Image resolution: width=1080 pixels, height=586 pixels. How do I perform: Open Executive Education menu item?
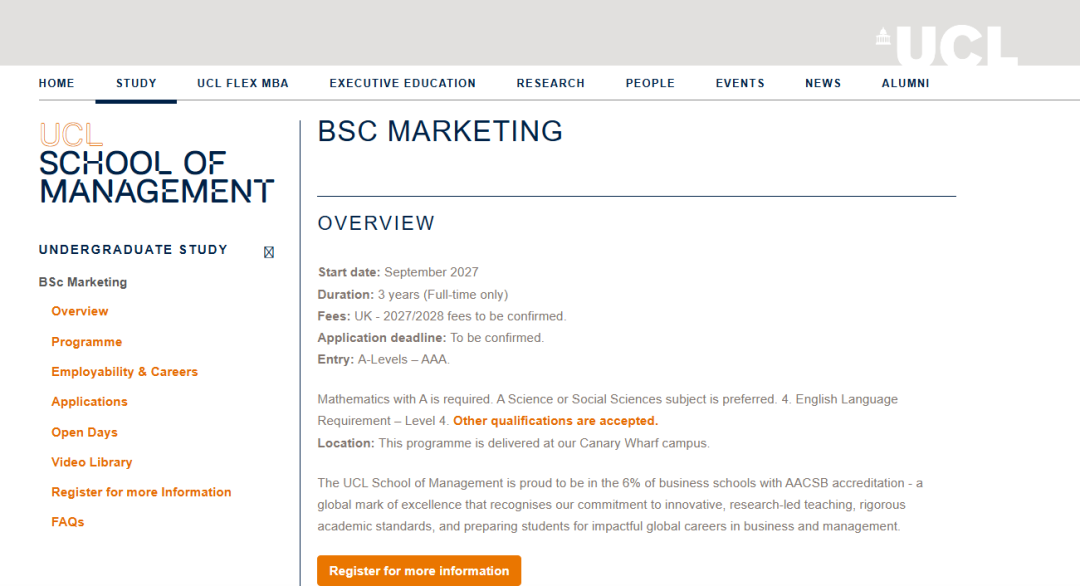[403, 83]
